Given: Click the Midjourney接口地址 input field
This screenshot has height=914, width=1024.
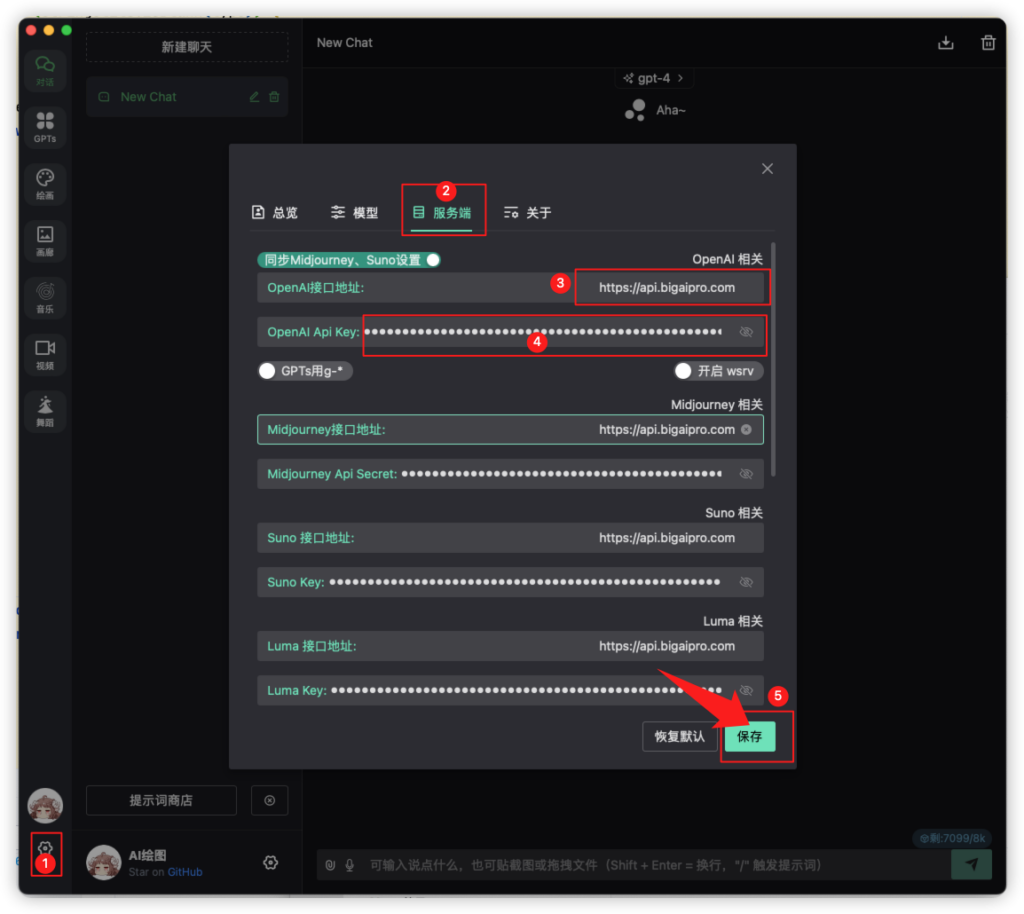Looking at the screenshot, I should (x=510, y=430).
